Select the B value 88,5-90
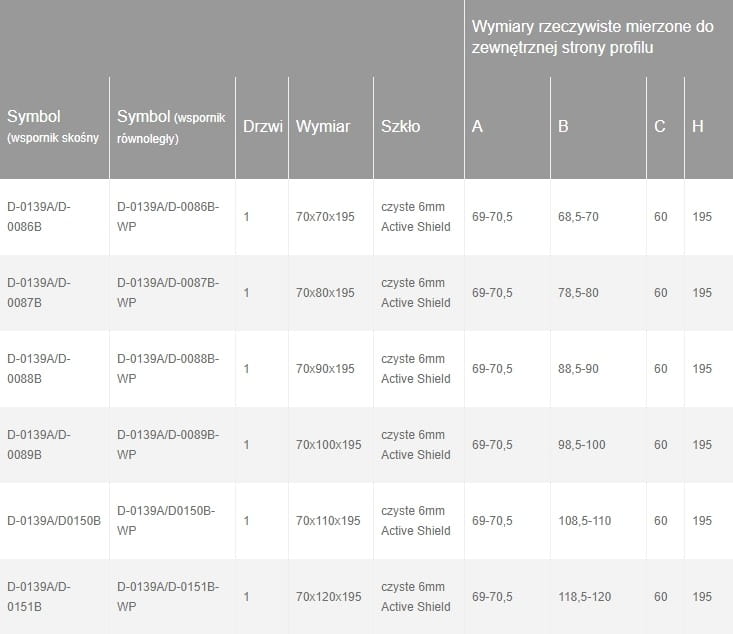This screenshot has width=733, height=634. pos(578,369)
